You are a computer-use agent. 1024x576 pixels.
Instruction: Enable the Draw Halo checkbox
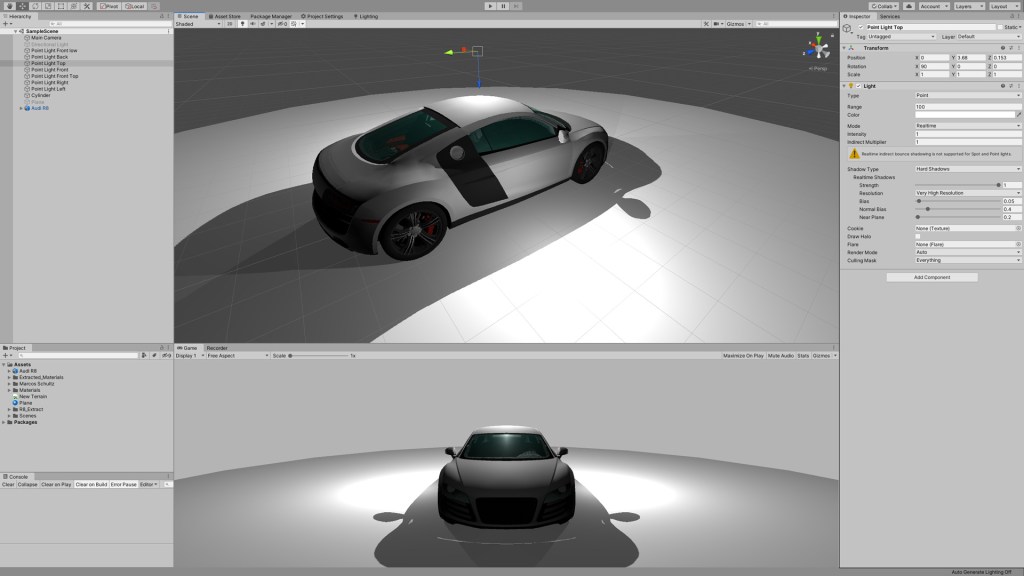click(x=918, y=236)
